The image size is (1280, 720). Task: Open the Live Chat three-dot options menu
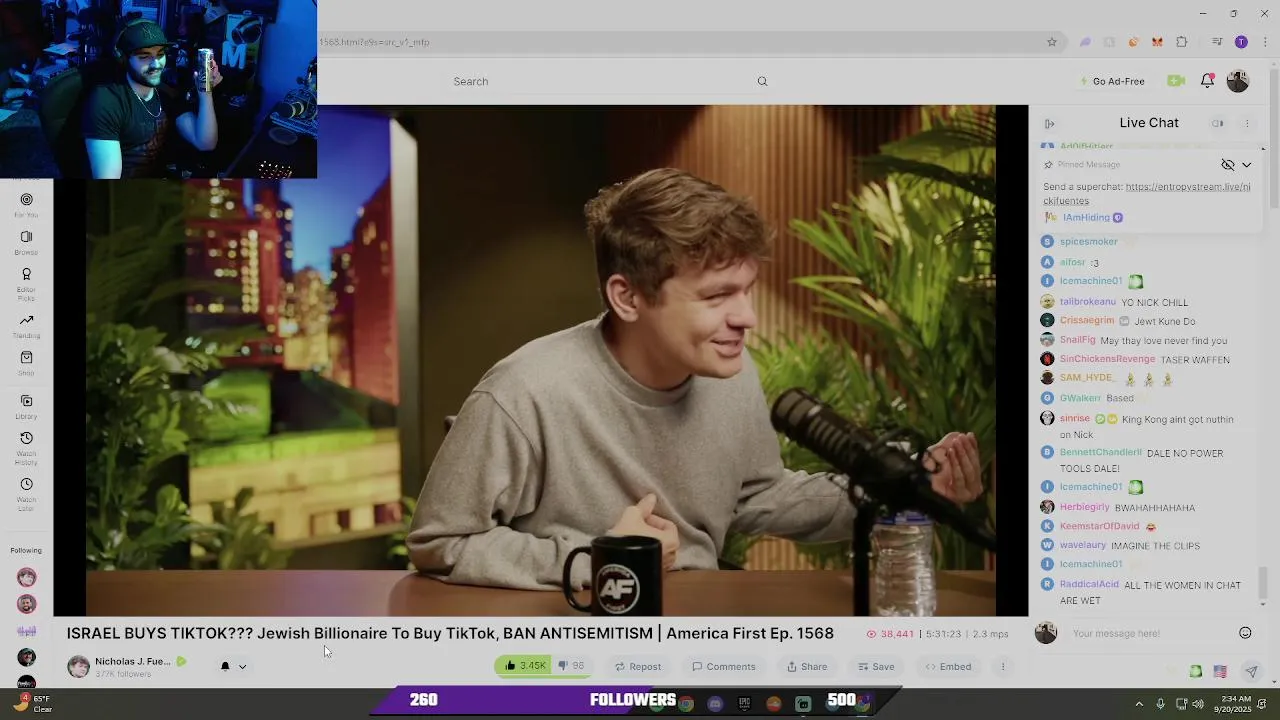pos(1247,123)
